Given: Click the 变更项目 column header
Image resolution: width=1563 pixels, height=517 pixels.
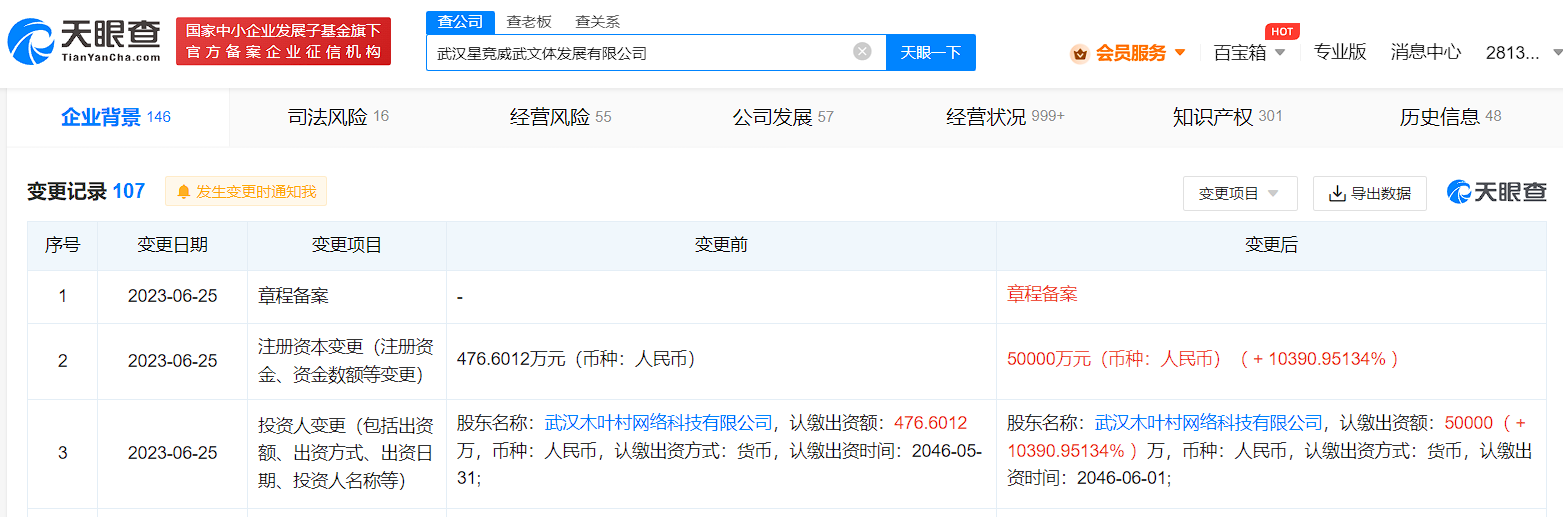Looking at the screenshot, I should click(346, 245).
